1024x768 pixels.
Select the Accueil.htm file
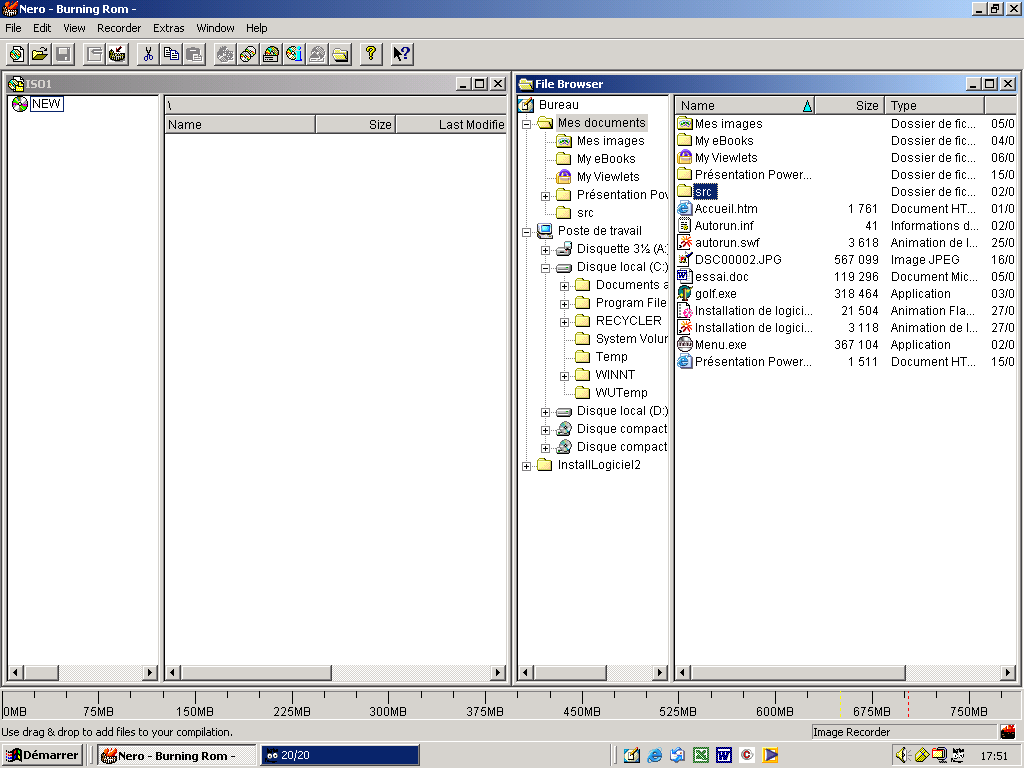(726, 209)
